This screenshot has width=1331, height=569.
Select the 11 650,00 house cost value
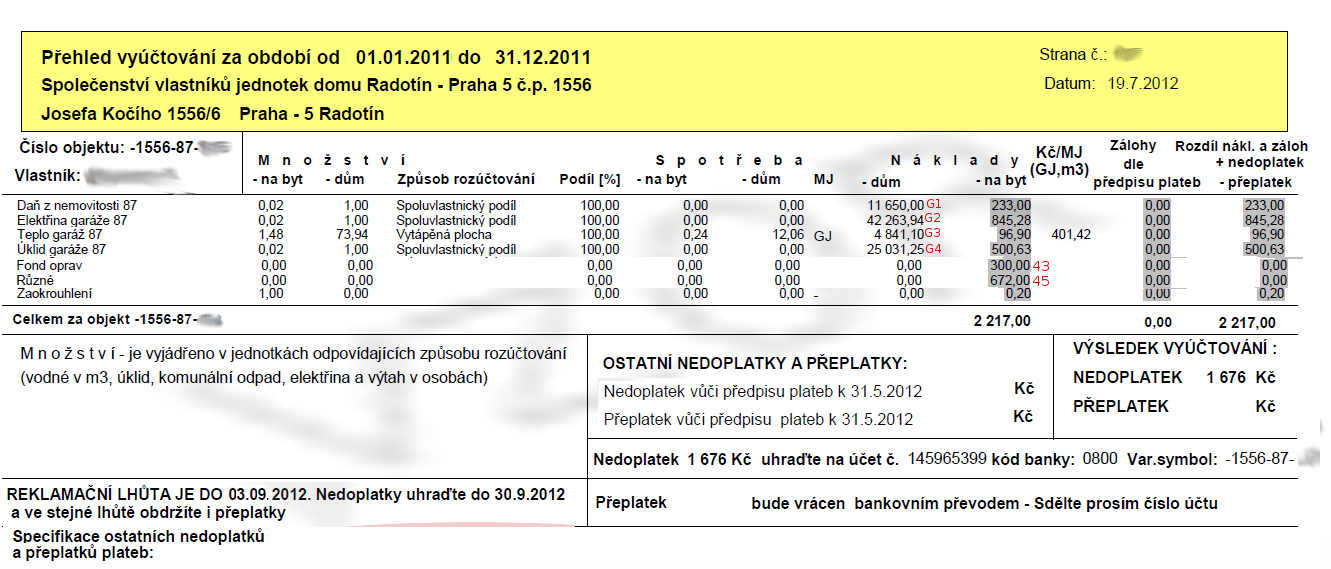pos(895,205)
